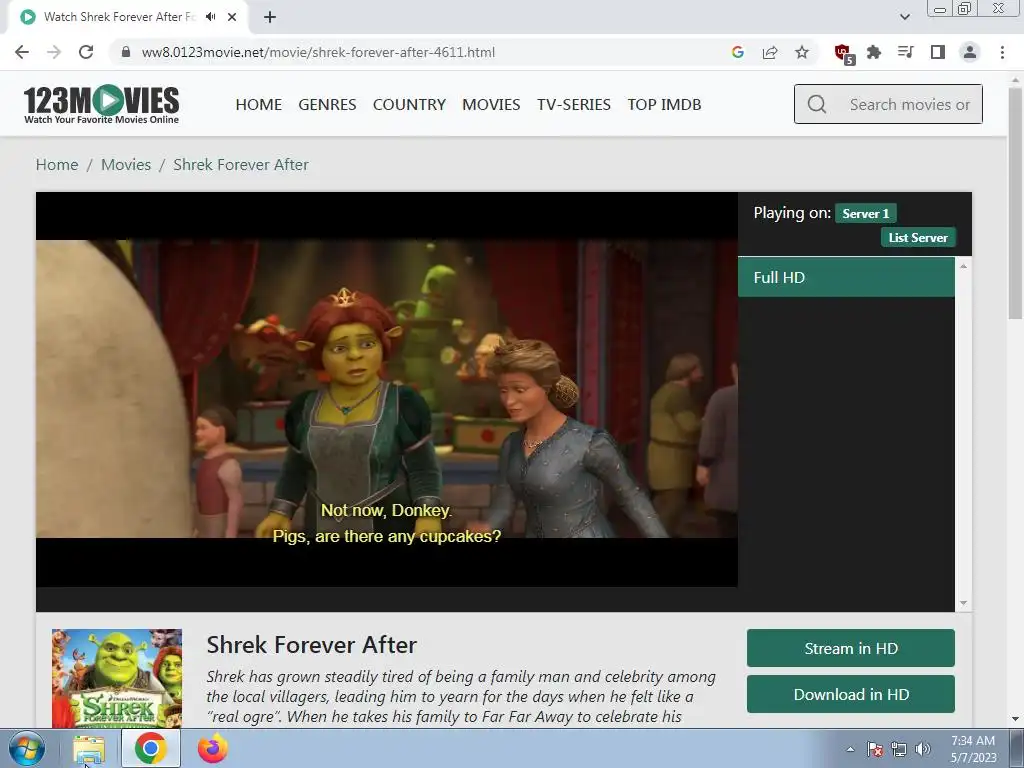Open the TOP IMDB menu item

(664, 104)
